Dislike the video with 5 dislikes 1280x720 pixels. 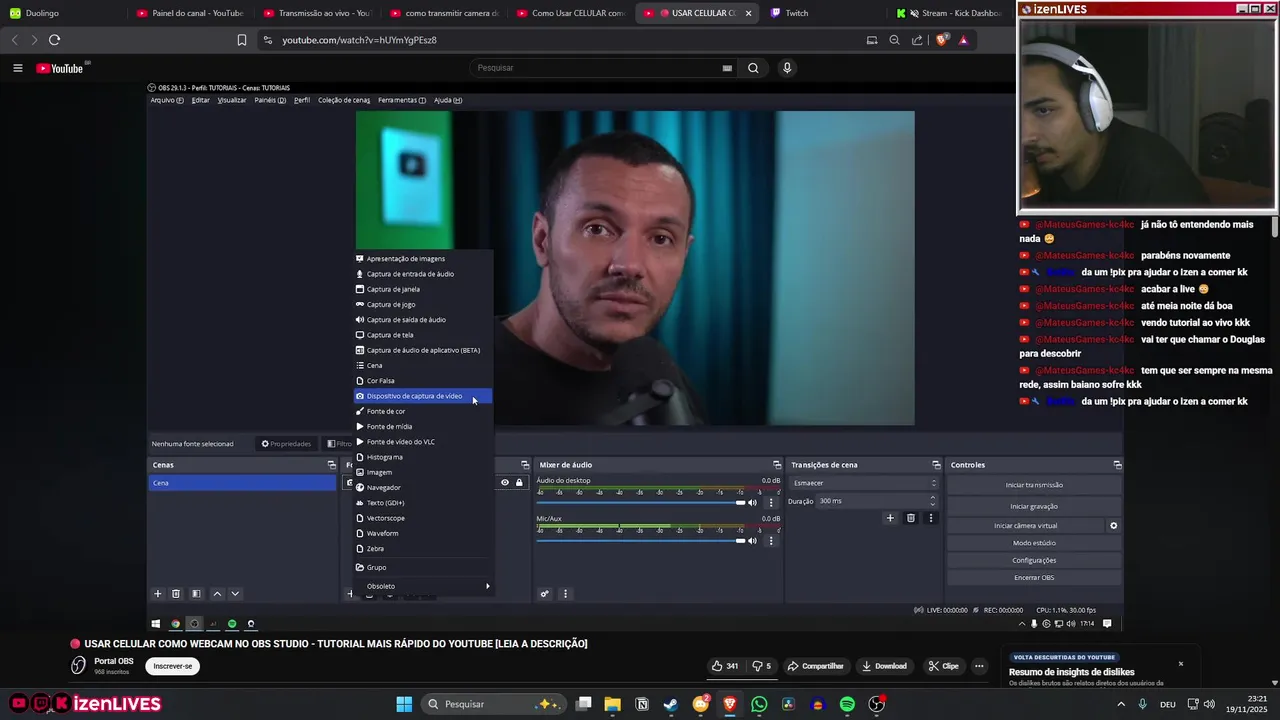[x=762, y=666]
